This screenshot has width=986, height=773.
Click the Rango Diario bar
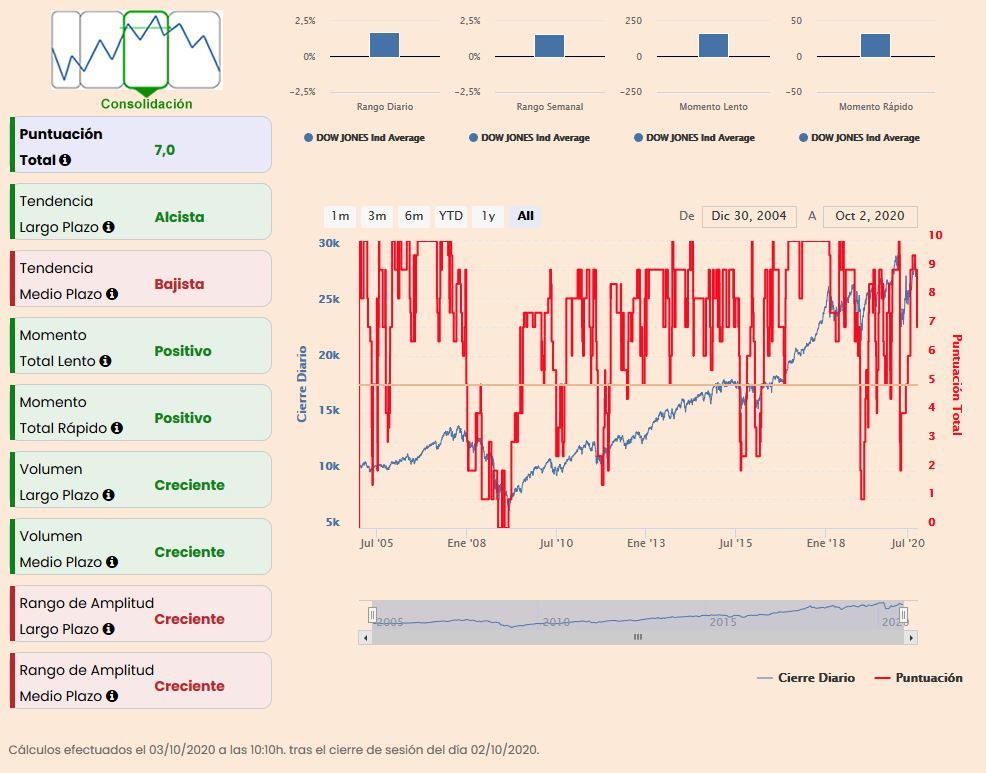tap(384, 45)
